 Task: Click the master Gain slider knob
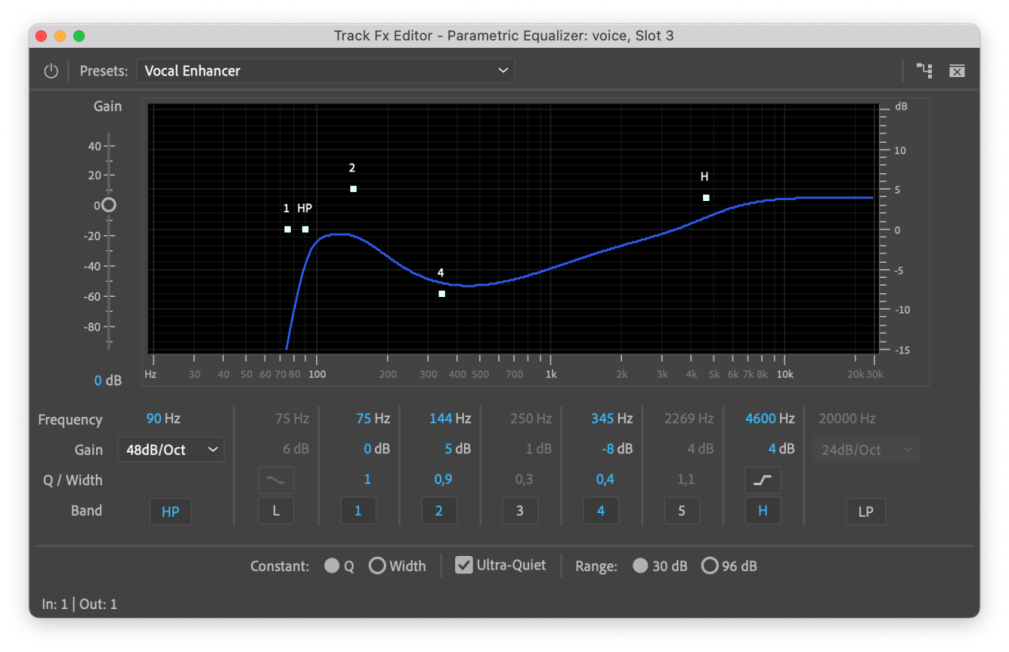108,205
